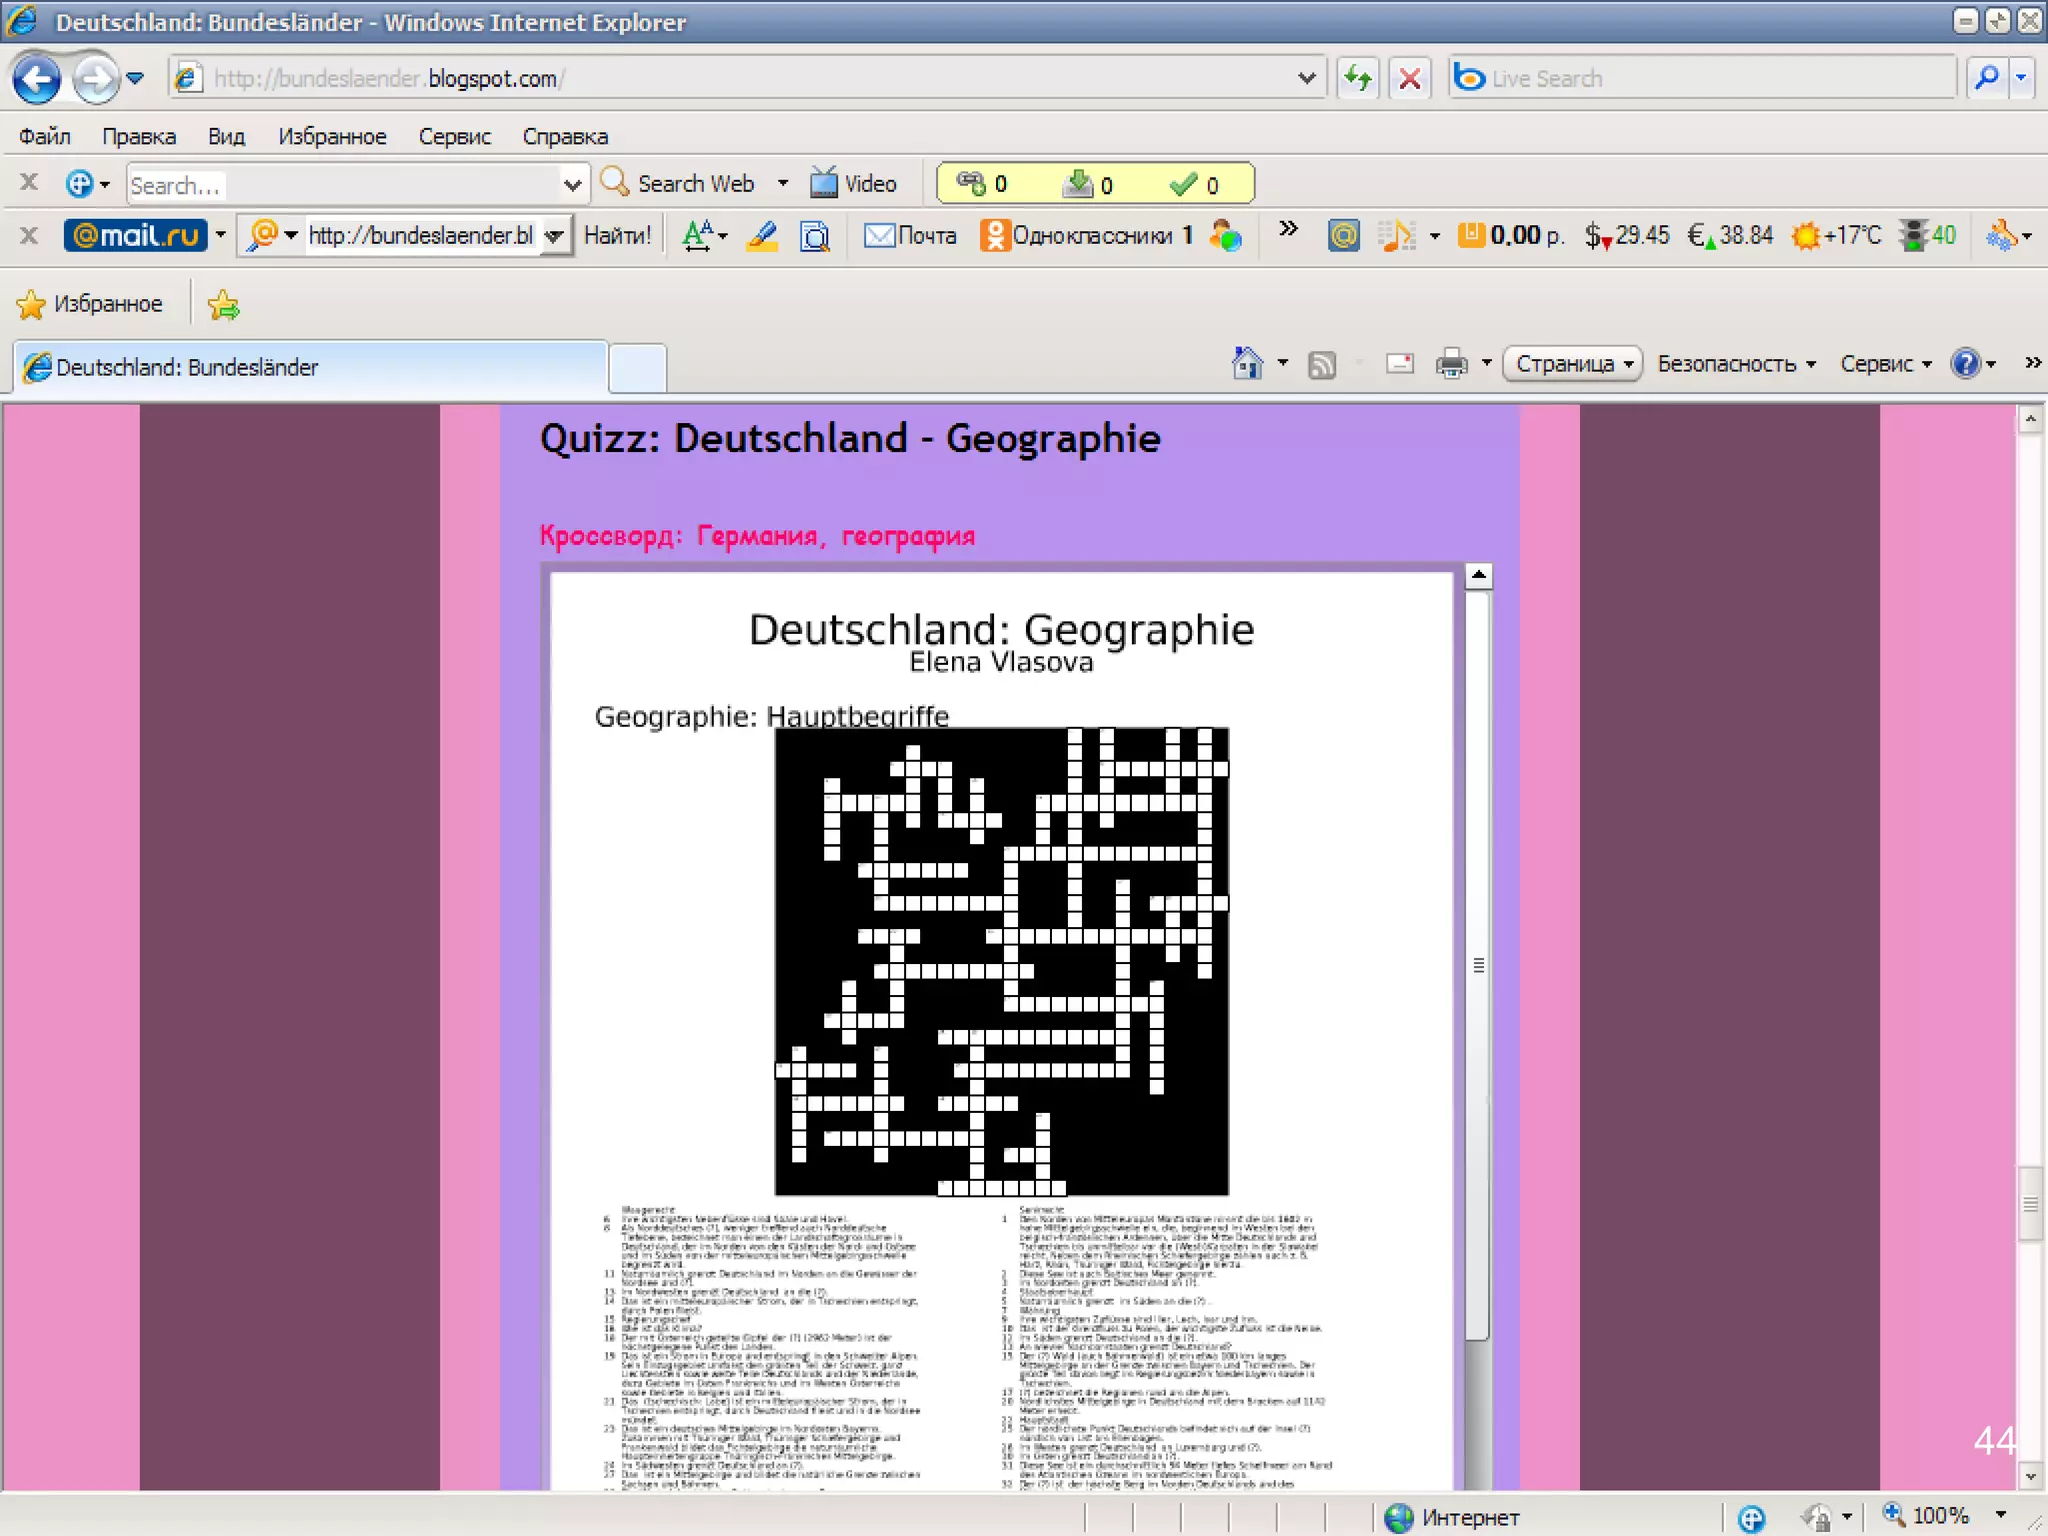
Task: Click the Print icon in command bar
Action: [x=1451, y=364]
